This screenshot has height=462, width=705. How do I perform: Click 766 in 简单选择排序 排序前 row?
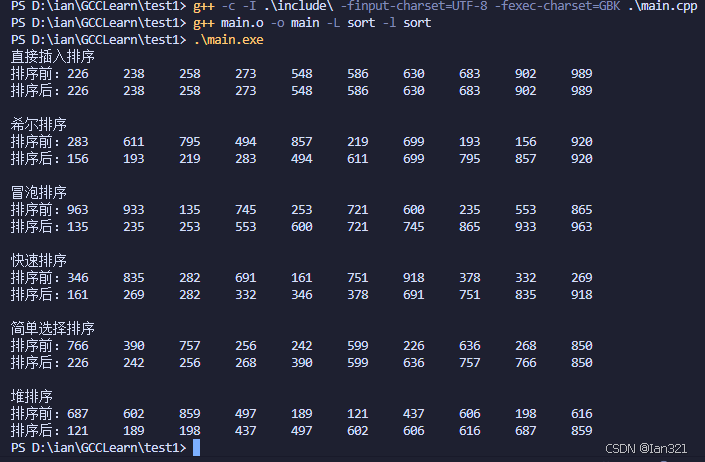click(x=78, y=346)
